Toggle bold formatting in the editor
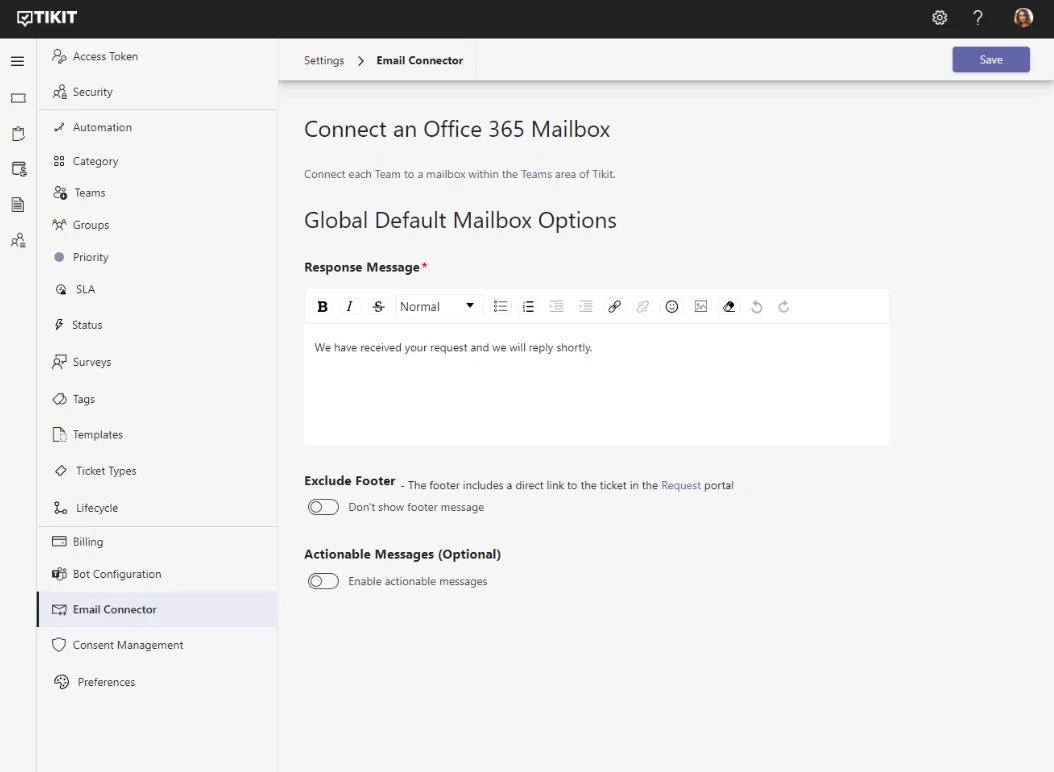The width and height of the screenshot is (1054, 772). [x=322, y=307]
